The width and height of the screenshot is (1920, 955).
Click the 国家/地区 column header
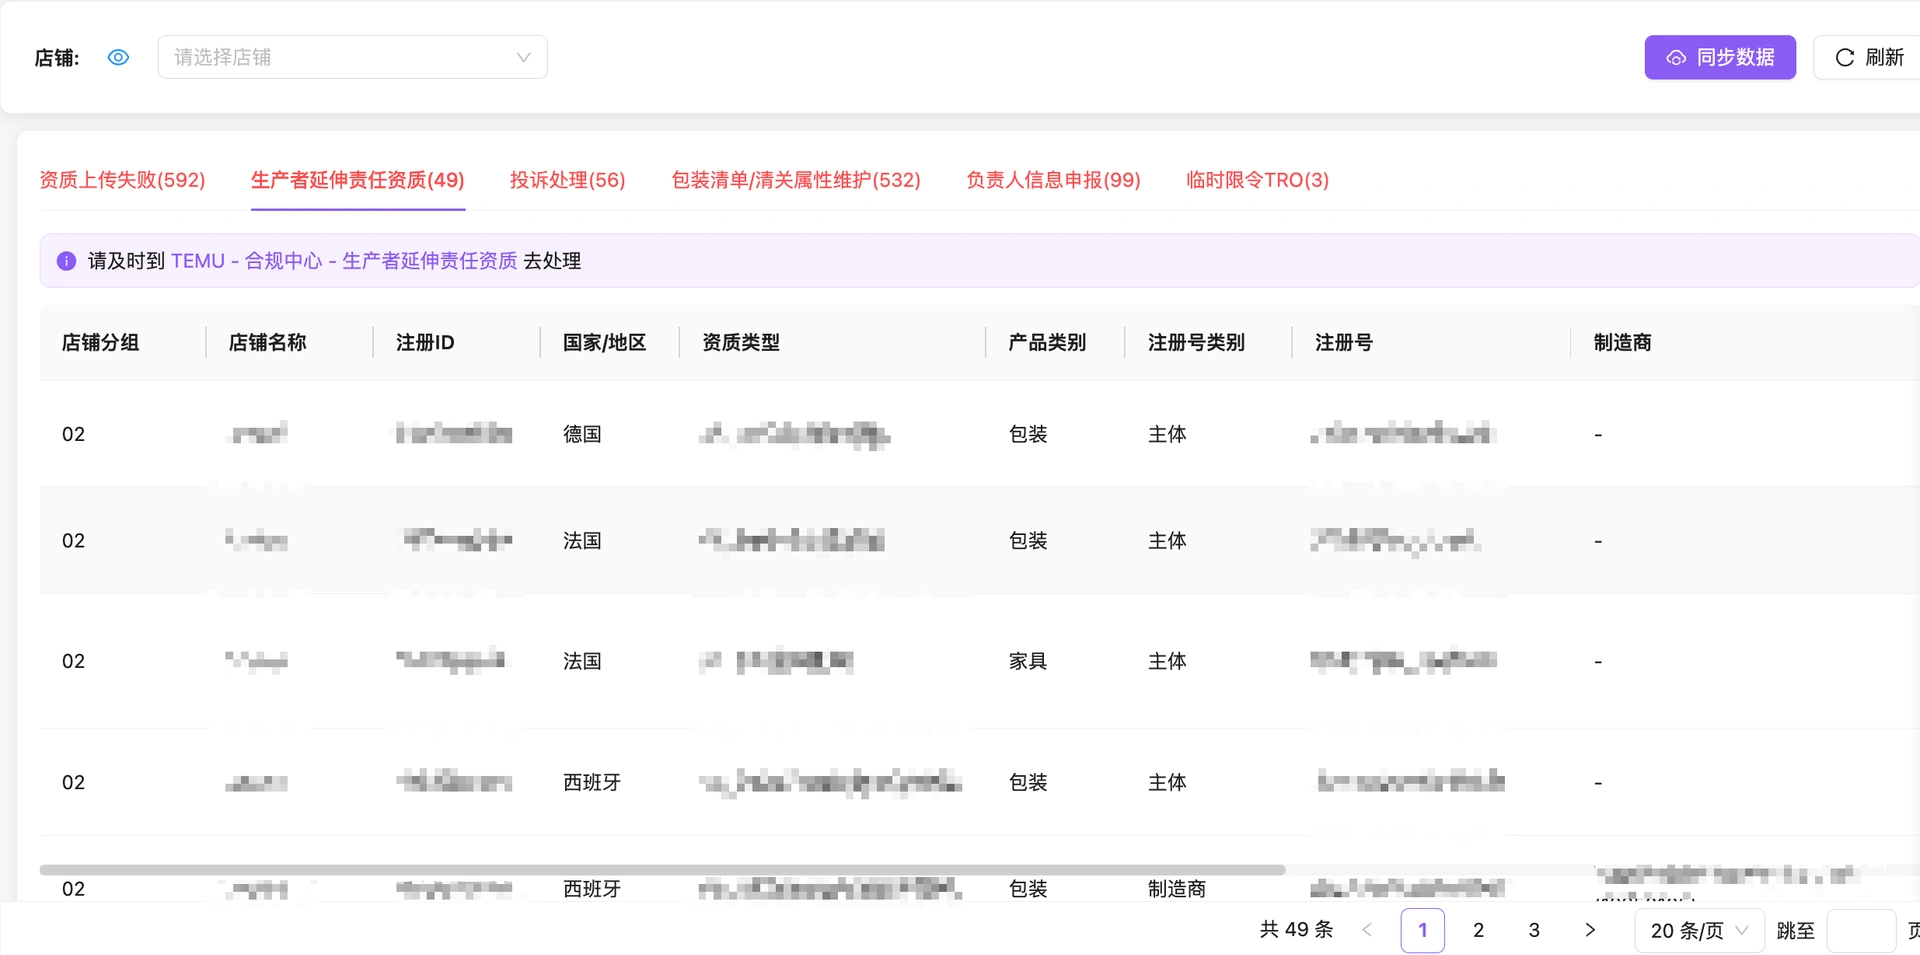click(x=604, y=343)
